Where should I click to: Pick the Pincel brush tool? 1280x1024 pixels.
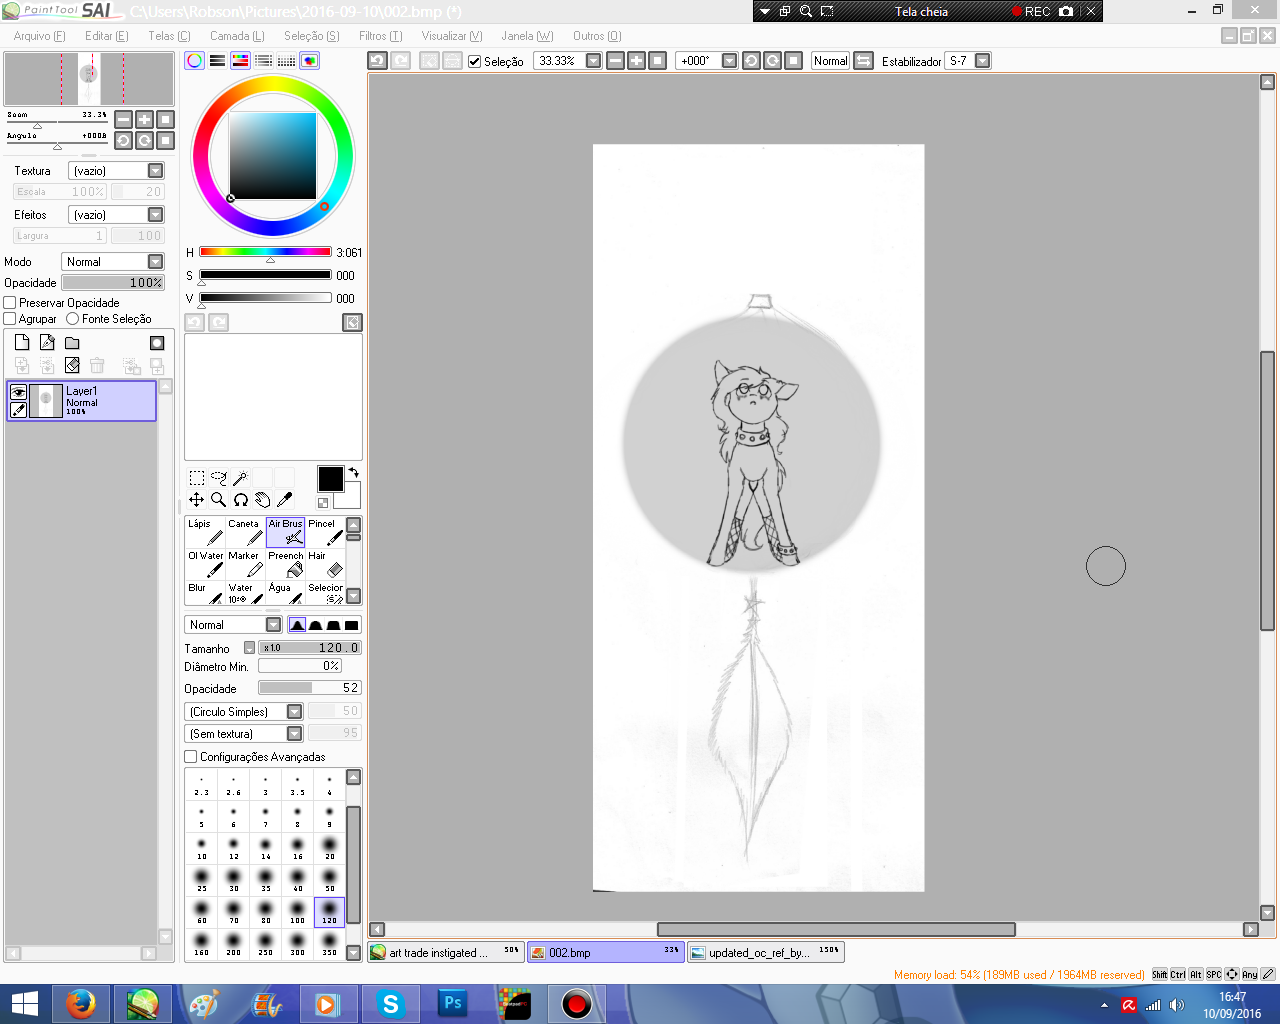pos(325,532)
